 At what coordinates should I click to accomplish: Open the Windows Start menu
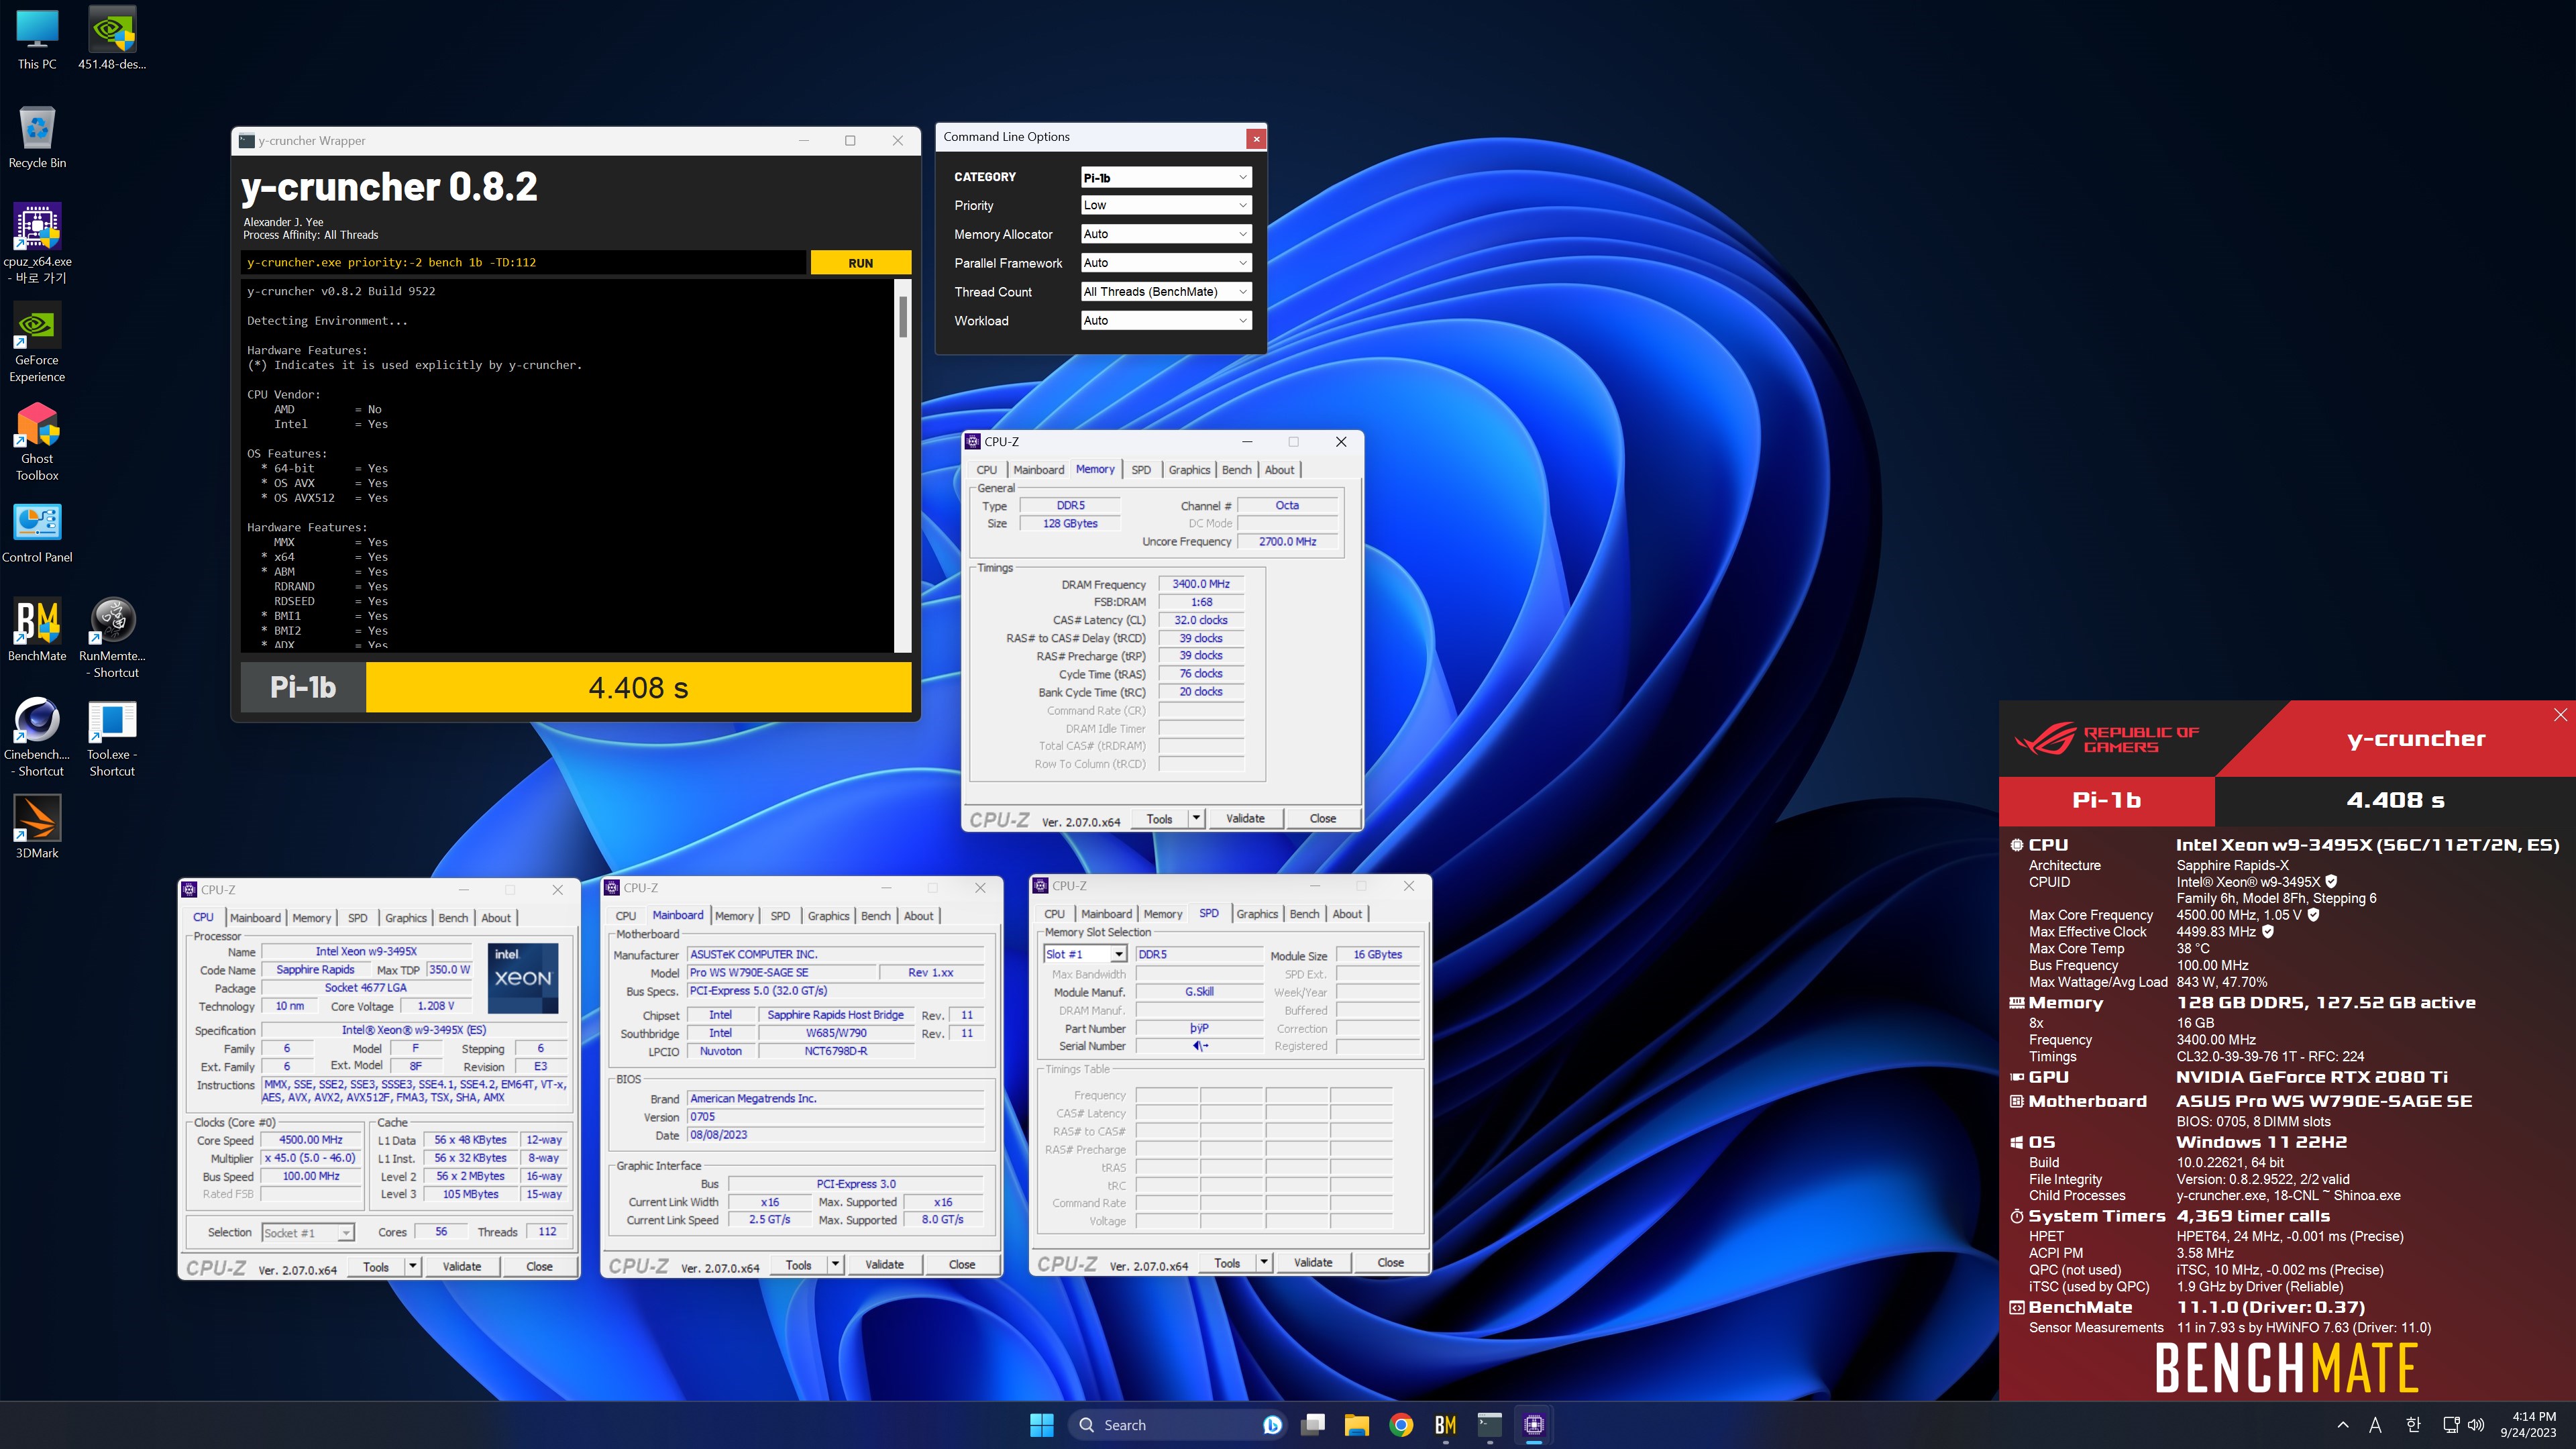coord(1041,1425)
